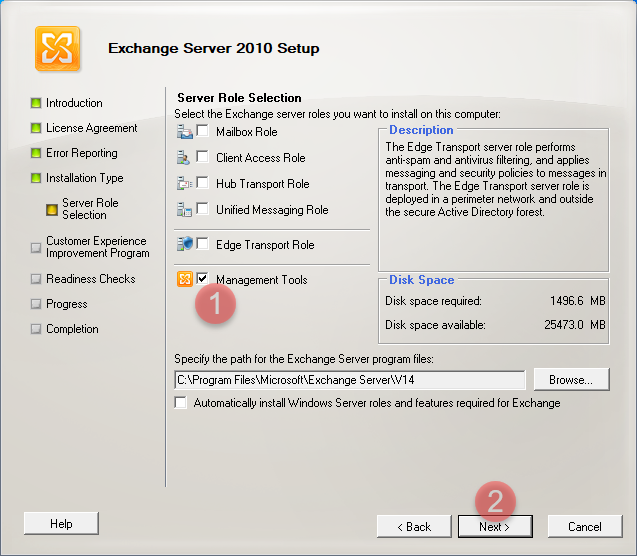The height and width of the screenshot is (556, 637).
Task: Click the Next button
Action: (x=495, y=527)
